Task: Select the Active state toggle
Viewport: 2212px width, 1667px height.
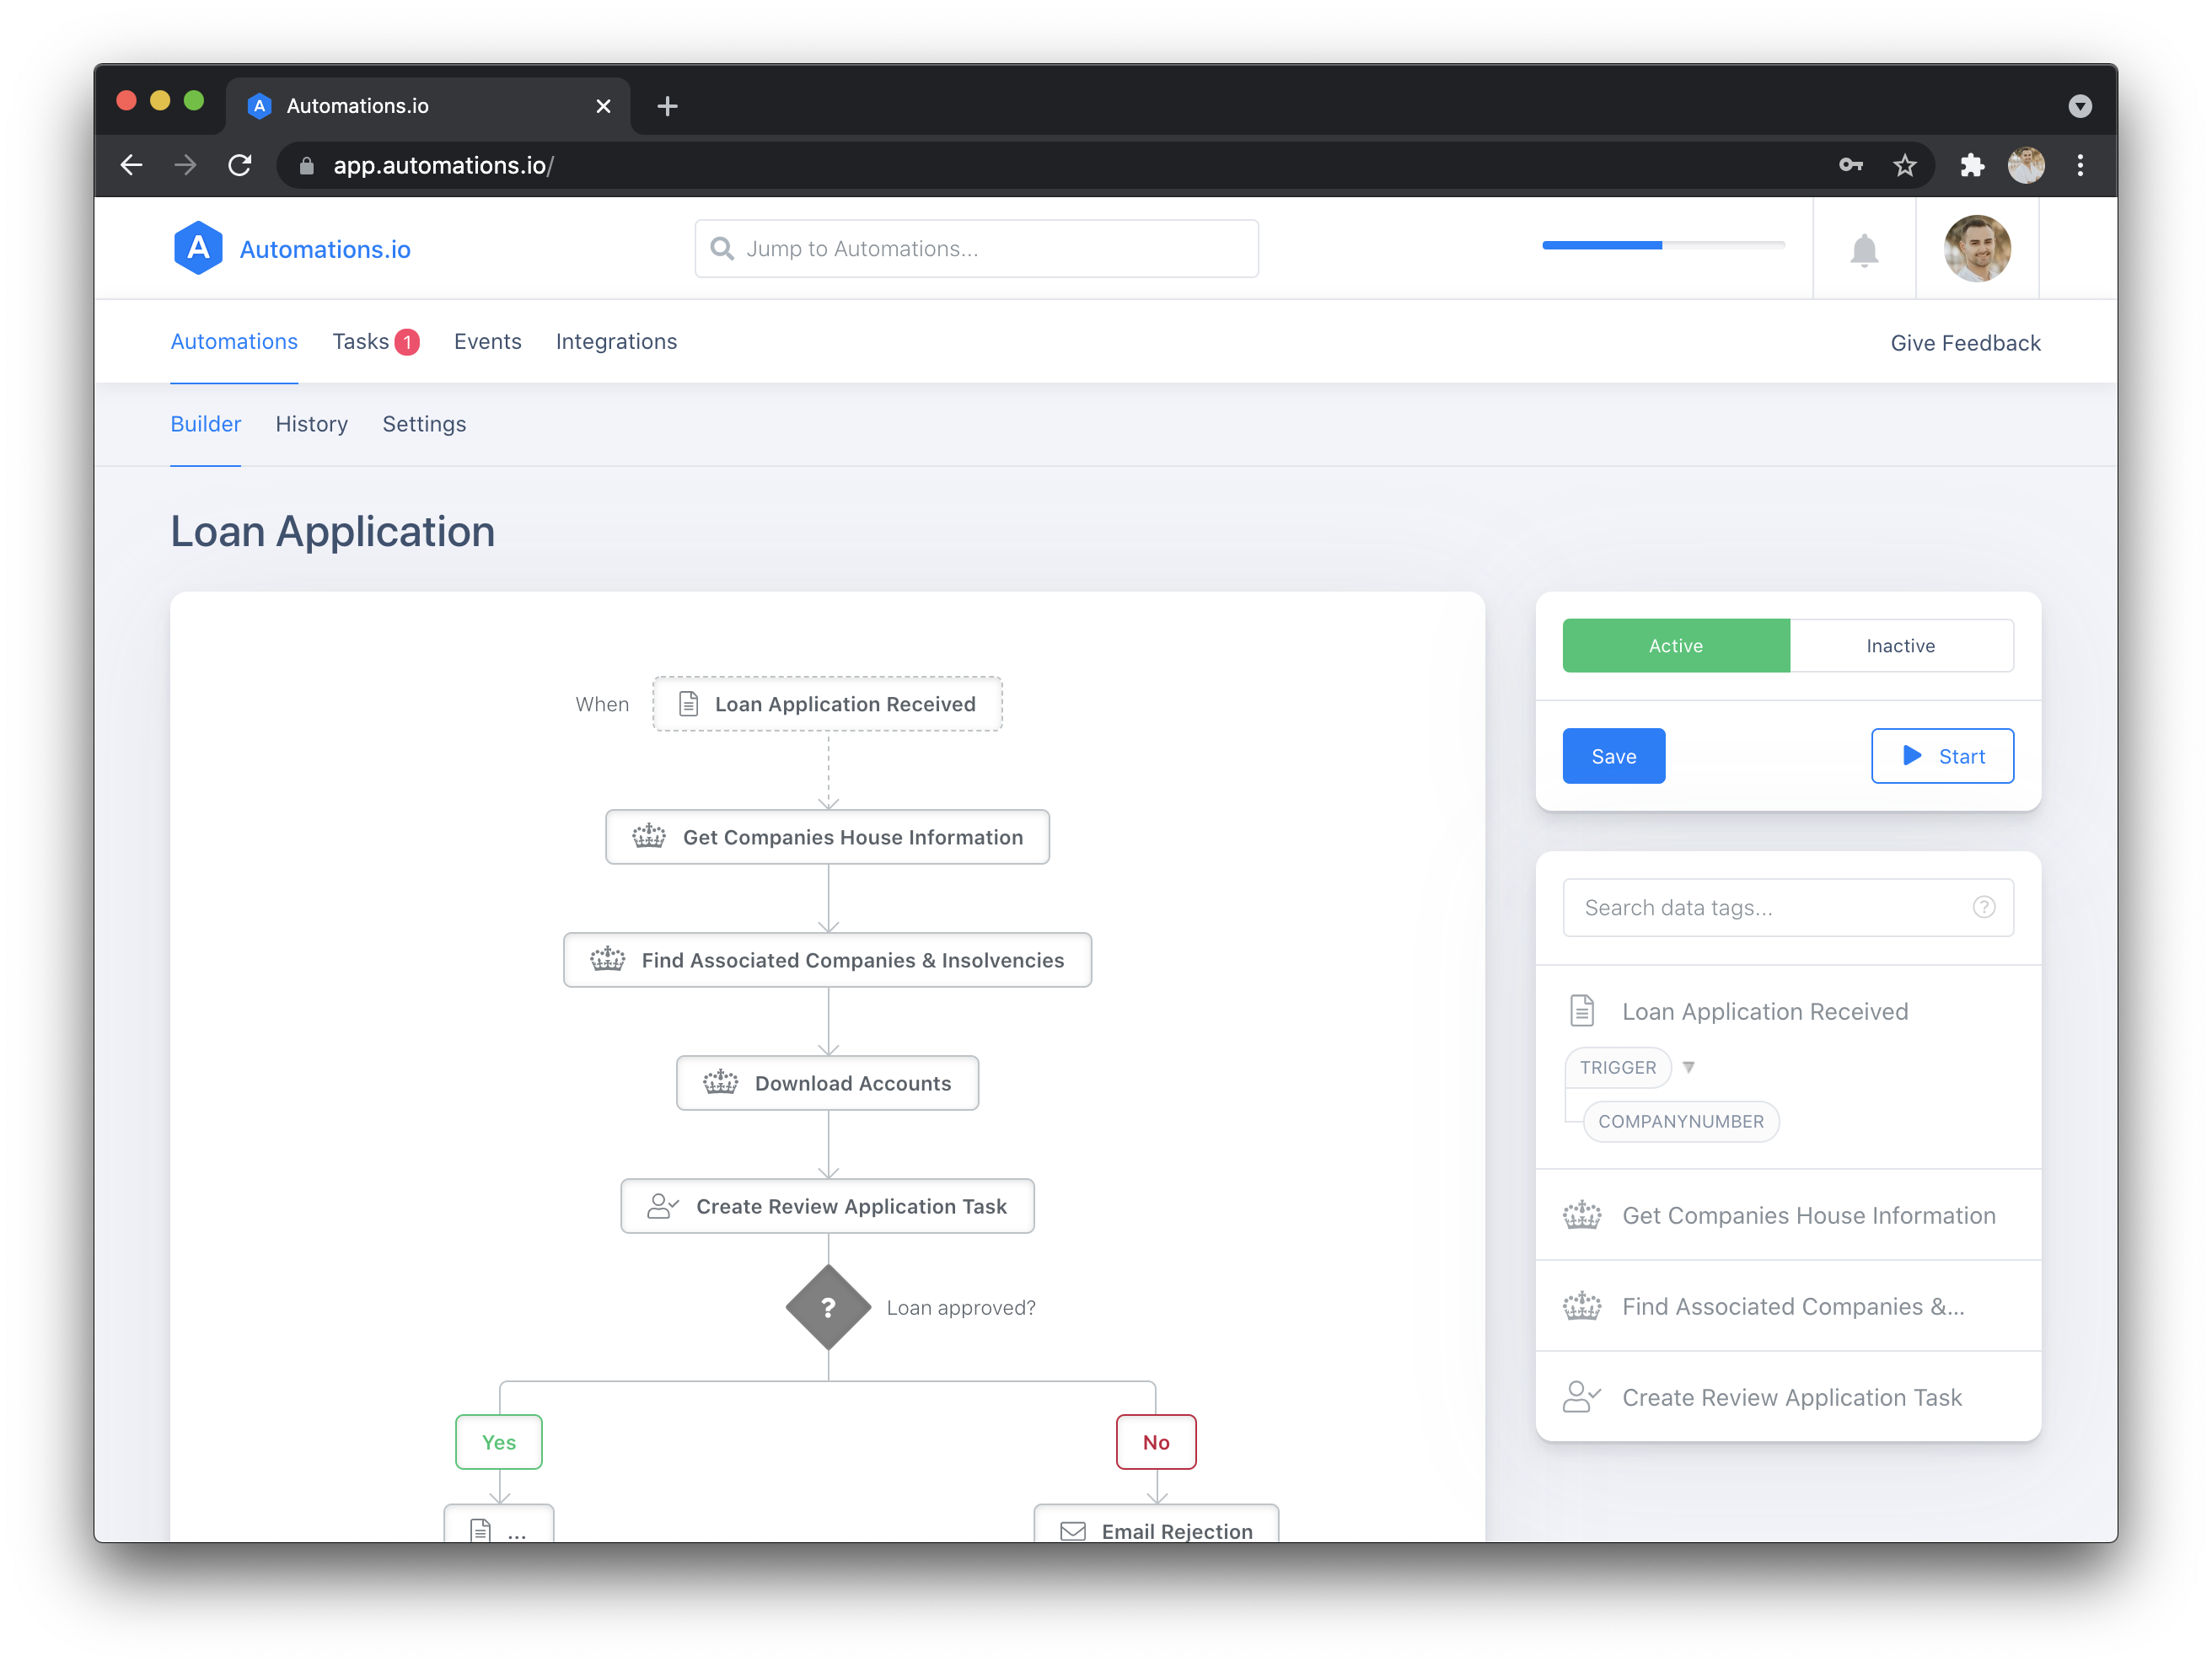Action: (1675, 645)
